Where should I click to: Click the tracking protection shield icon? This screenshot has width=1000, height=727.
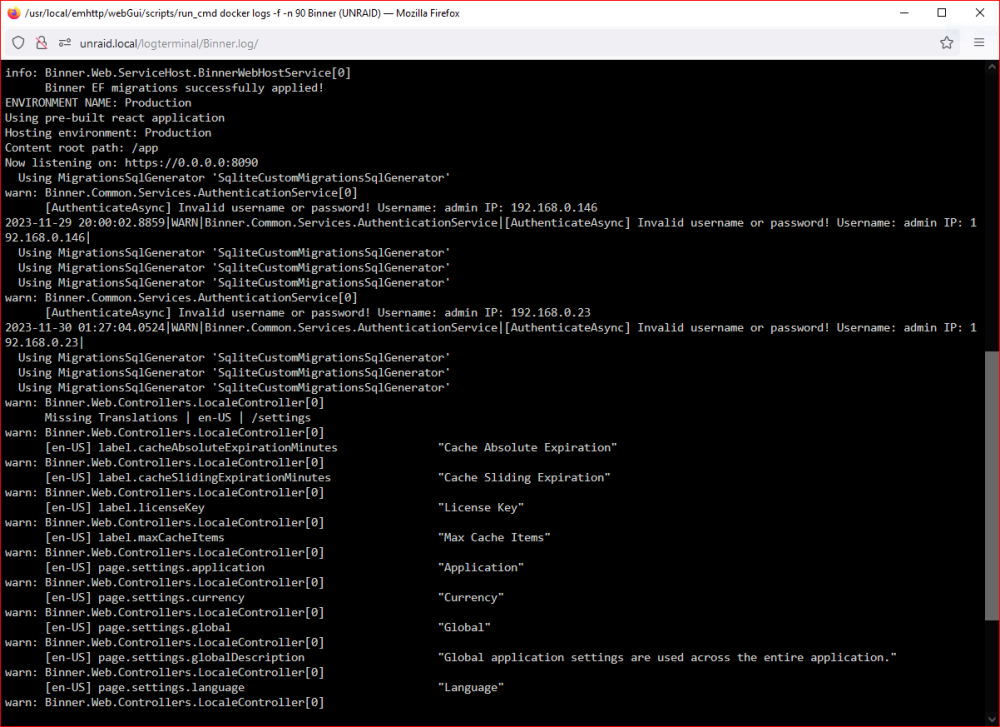pyautogui.click(x=18, y=43)
